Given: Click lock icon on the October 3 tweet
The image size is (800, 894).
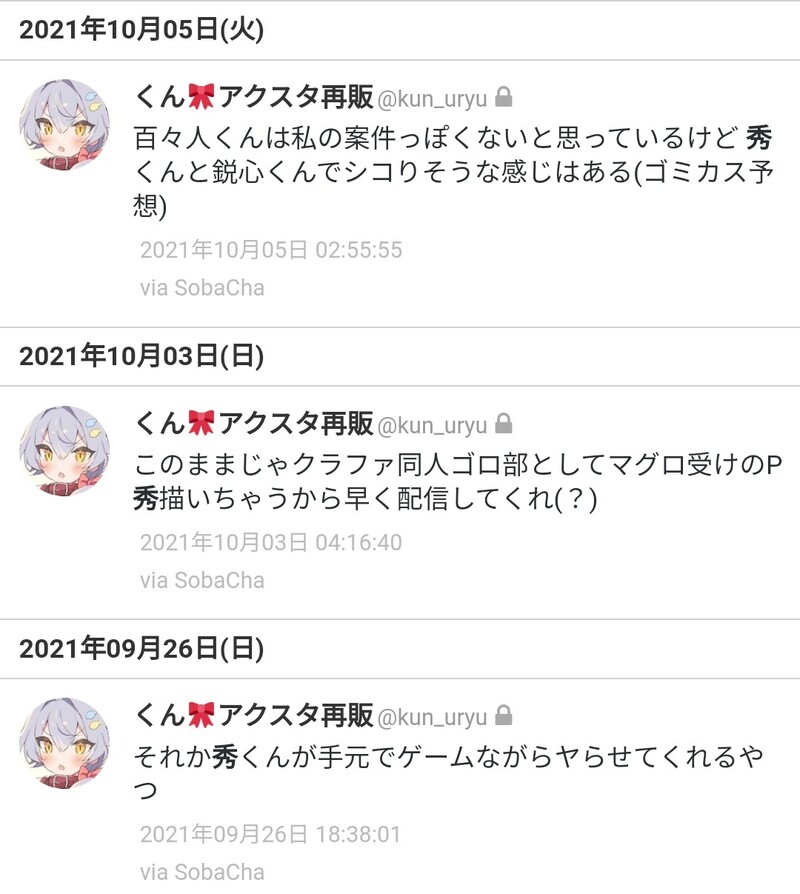Looking at the screenshot, I should pyautogui.click(x=503, y=424).
